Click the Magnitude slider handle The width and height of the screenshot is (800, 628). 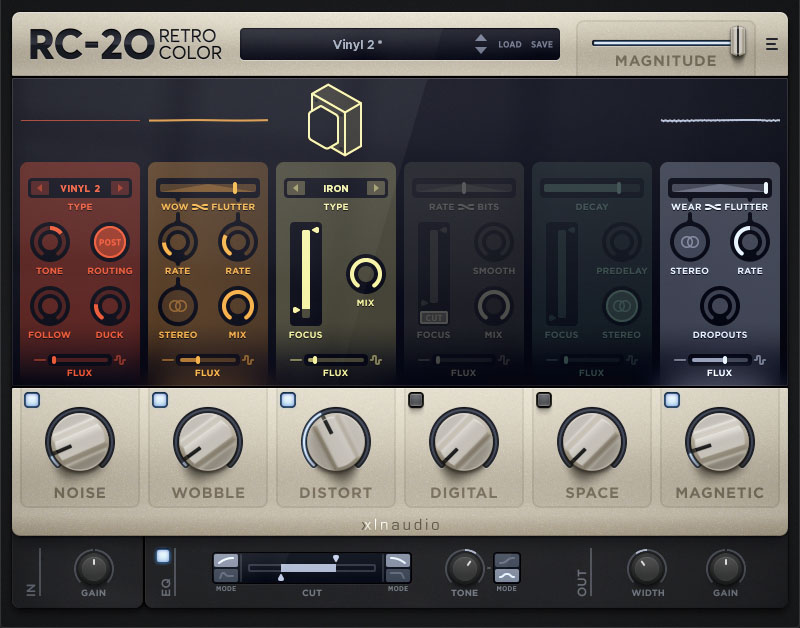point(738,42)
